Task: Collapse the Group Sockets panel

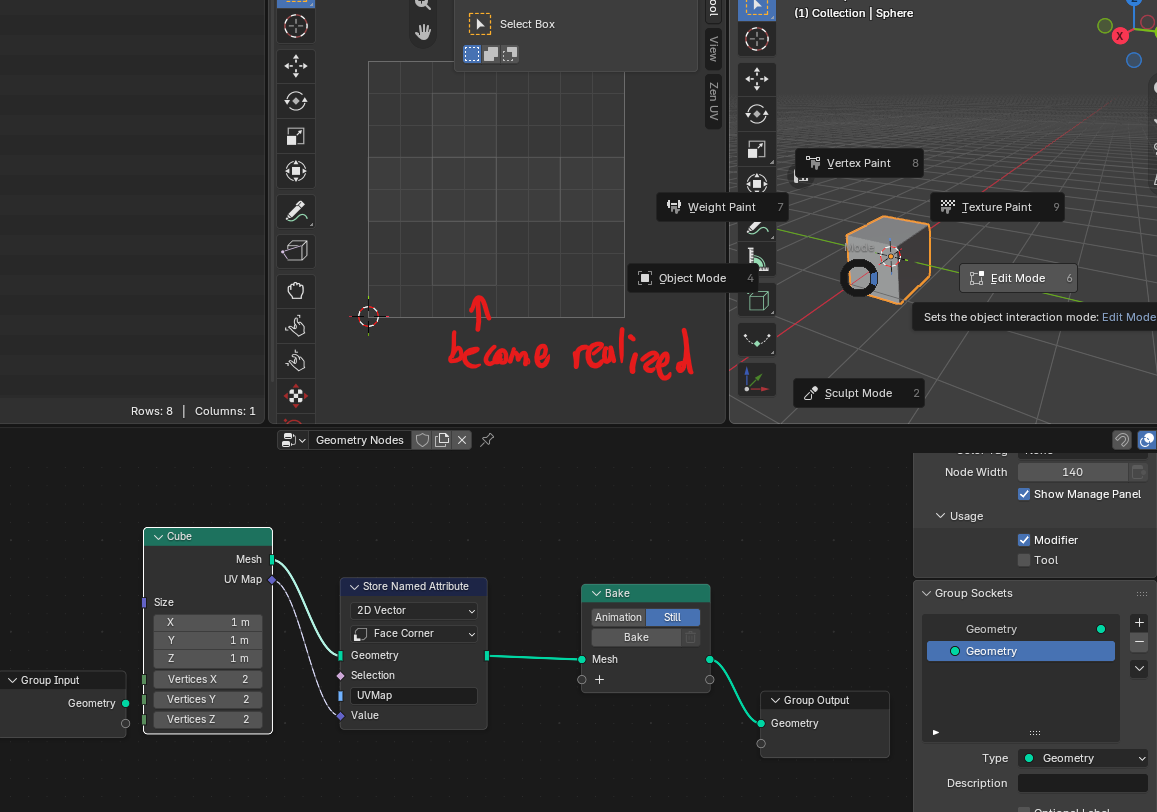Action: click(927, 593)
